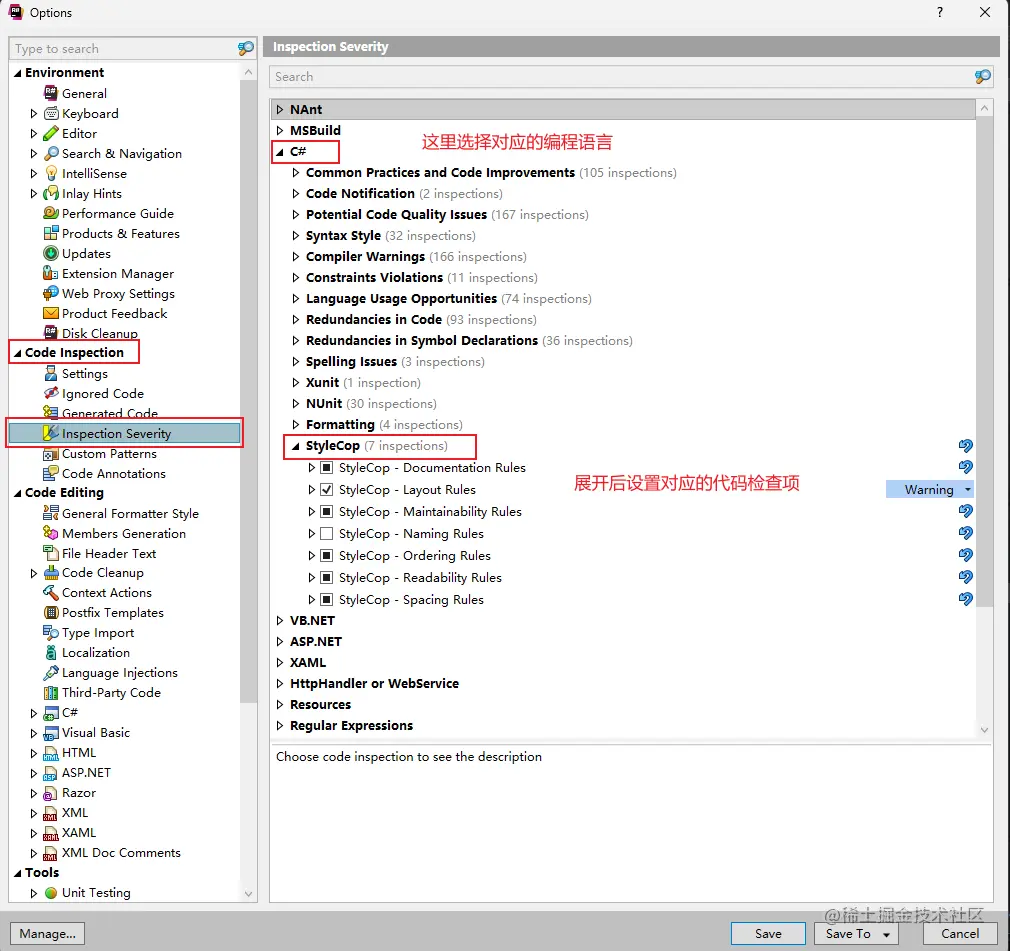
Task: Open the Warning severity dropdown
Action: pos(929,490)
